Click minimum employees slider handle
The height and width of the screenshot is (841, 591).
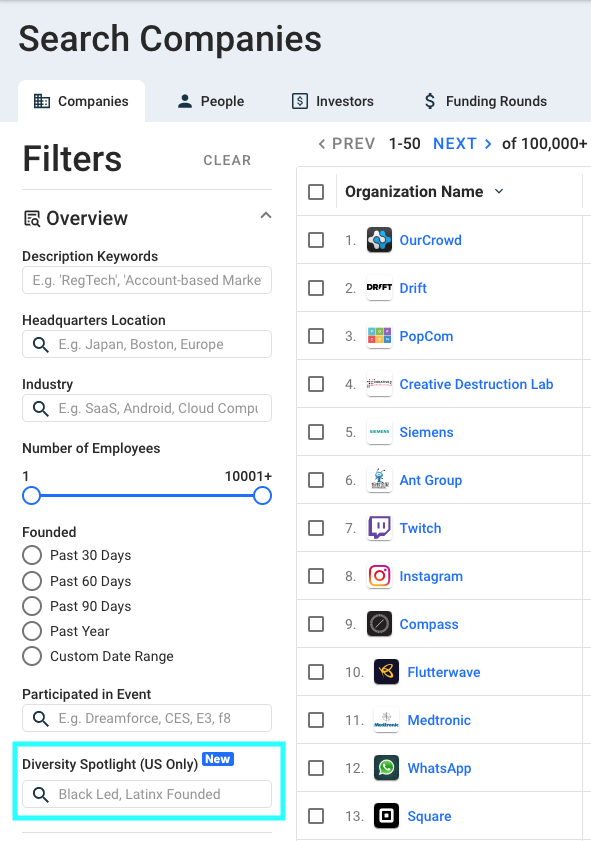click(x=32, y=496)
